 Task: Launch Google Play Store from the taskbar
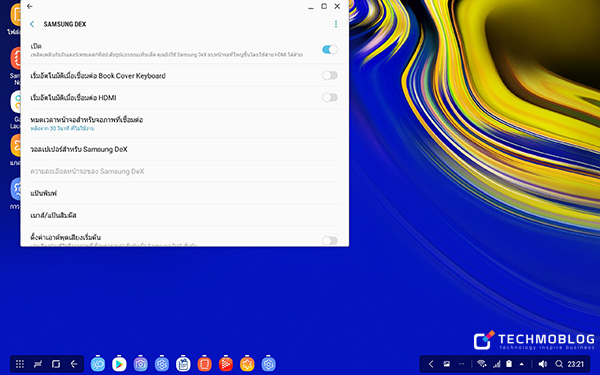click(119, 364)
